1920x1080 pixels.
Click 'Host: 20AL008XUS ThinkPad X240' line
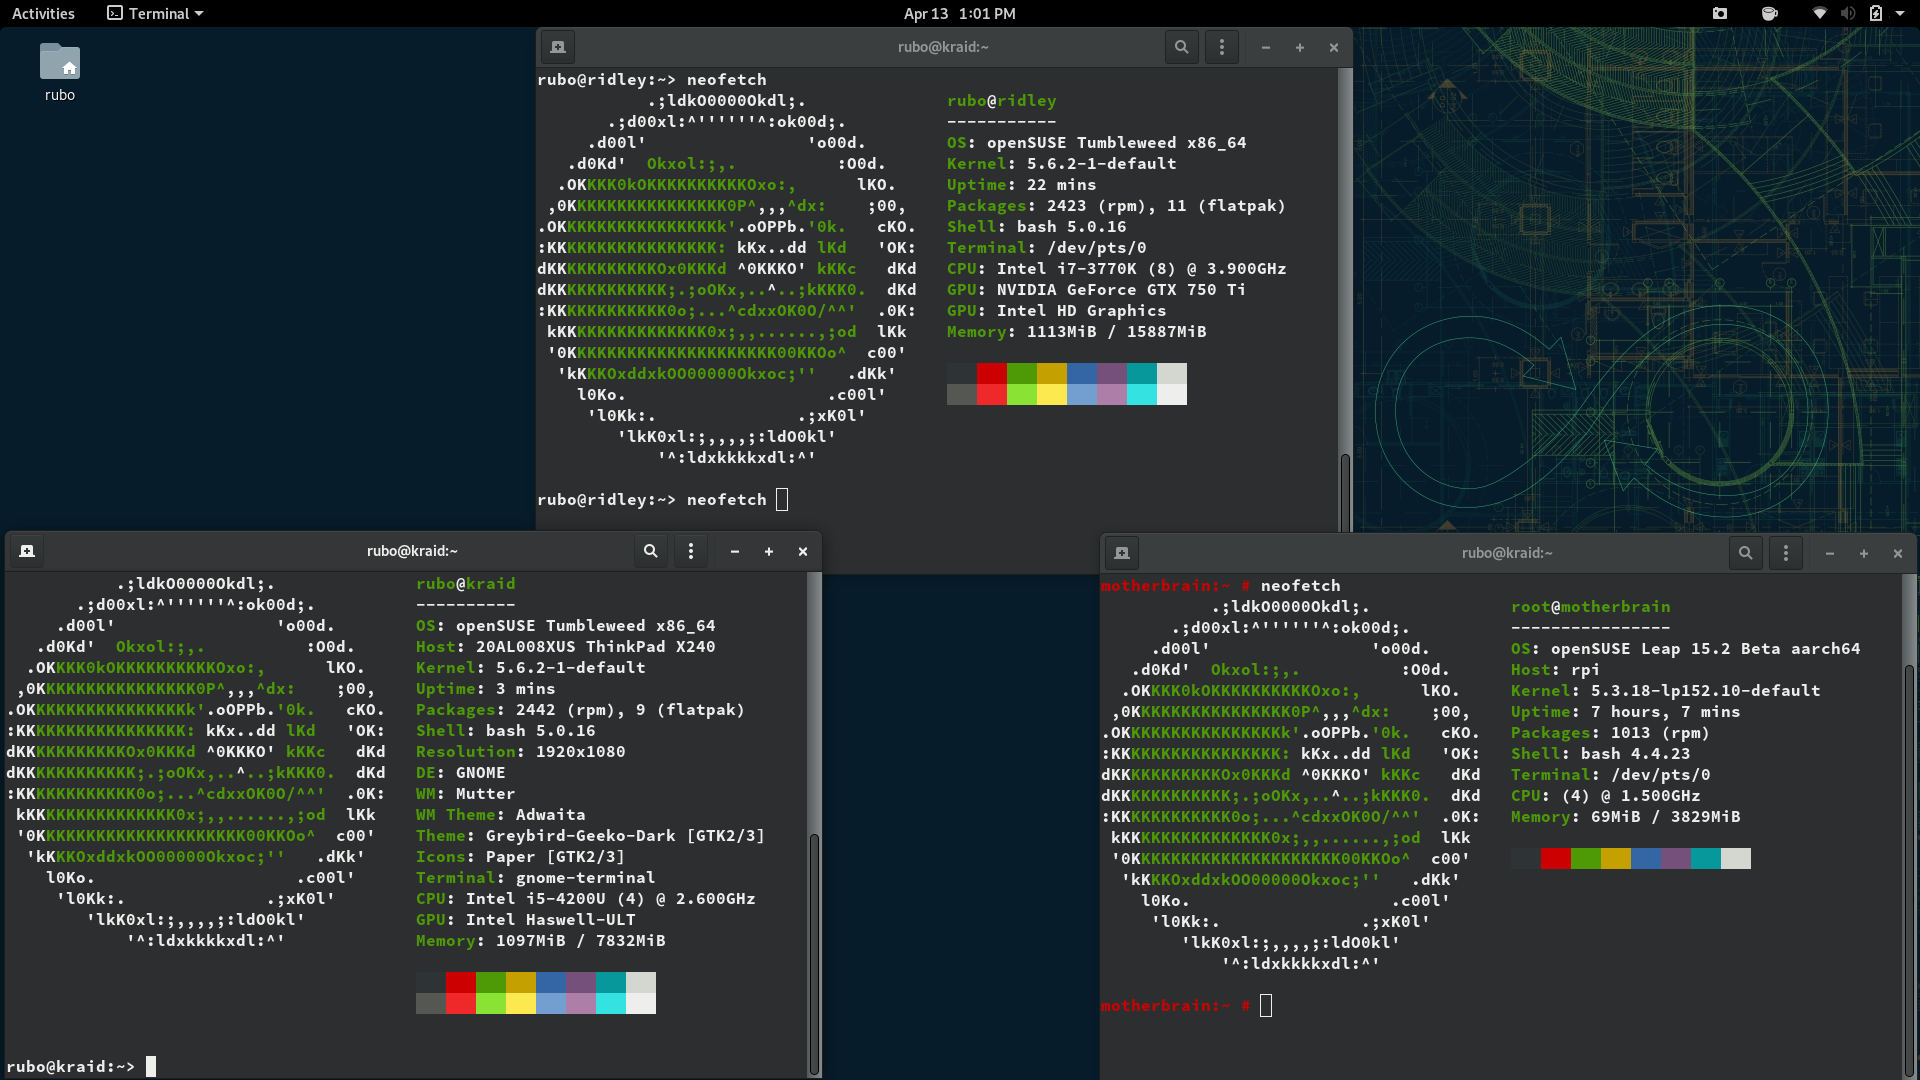[565, 646]
